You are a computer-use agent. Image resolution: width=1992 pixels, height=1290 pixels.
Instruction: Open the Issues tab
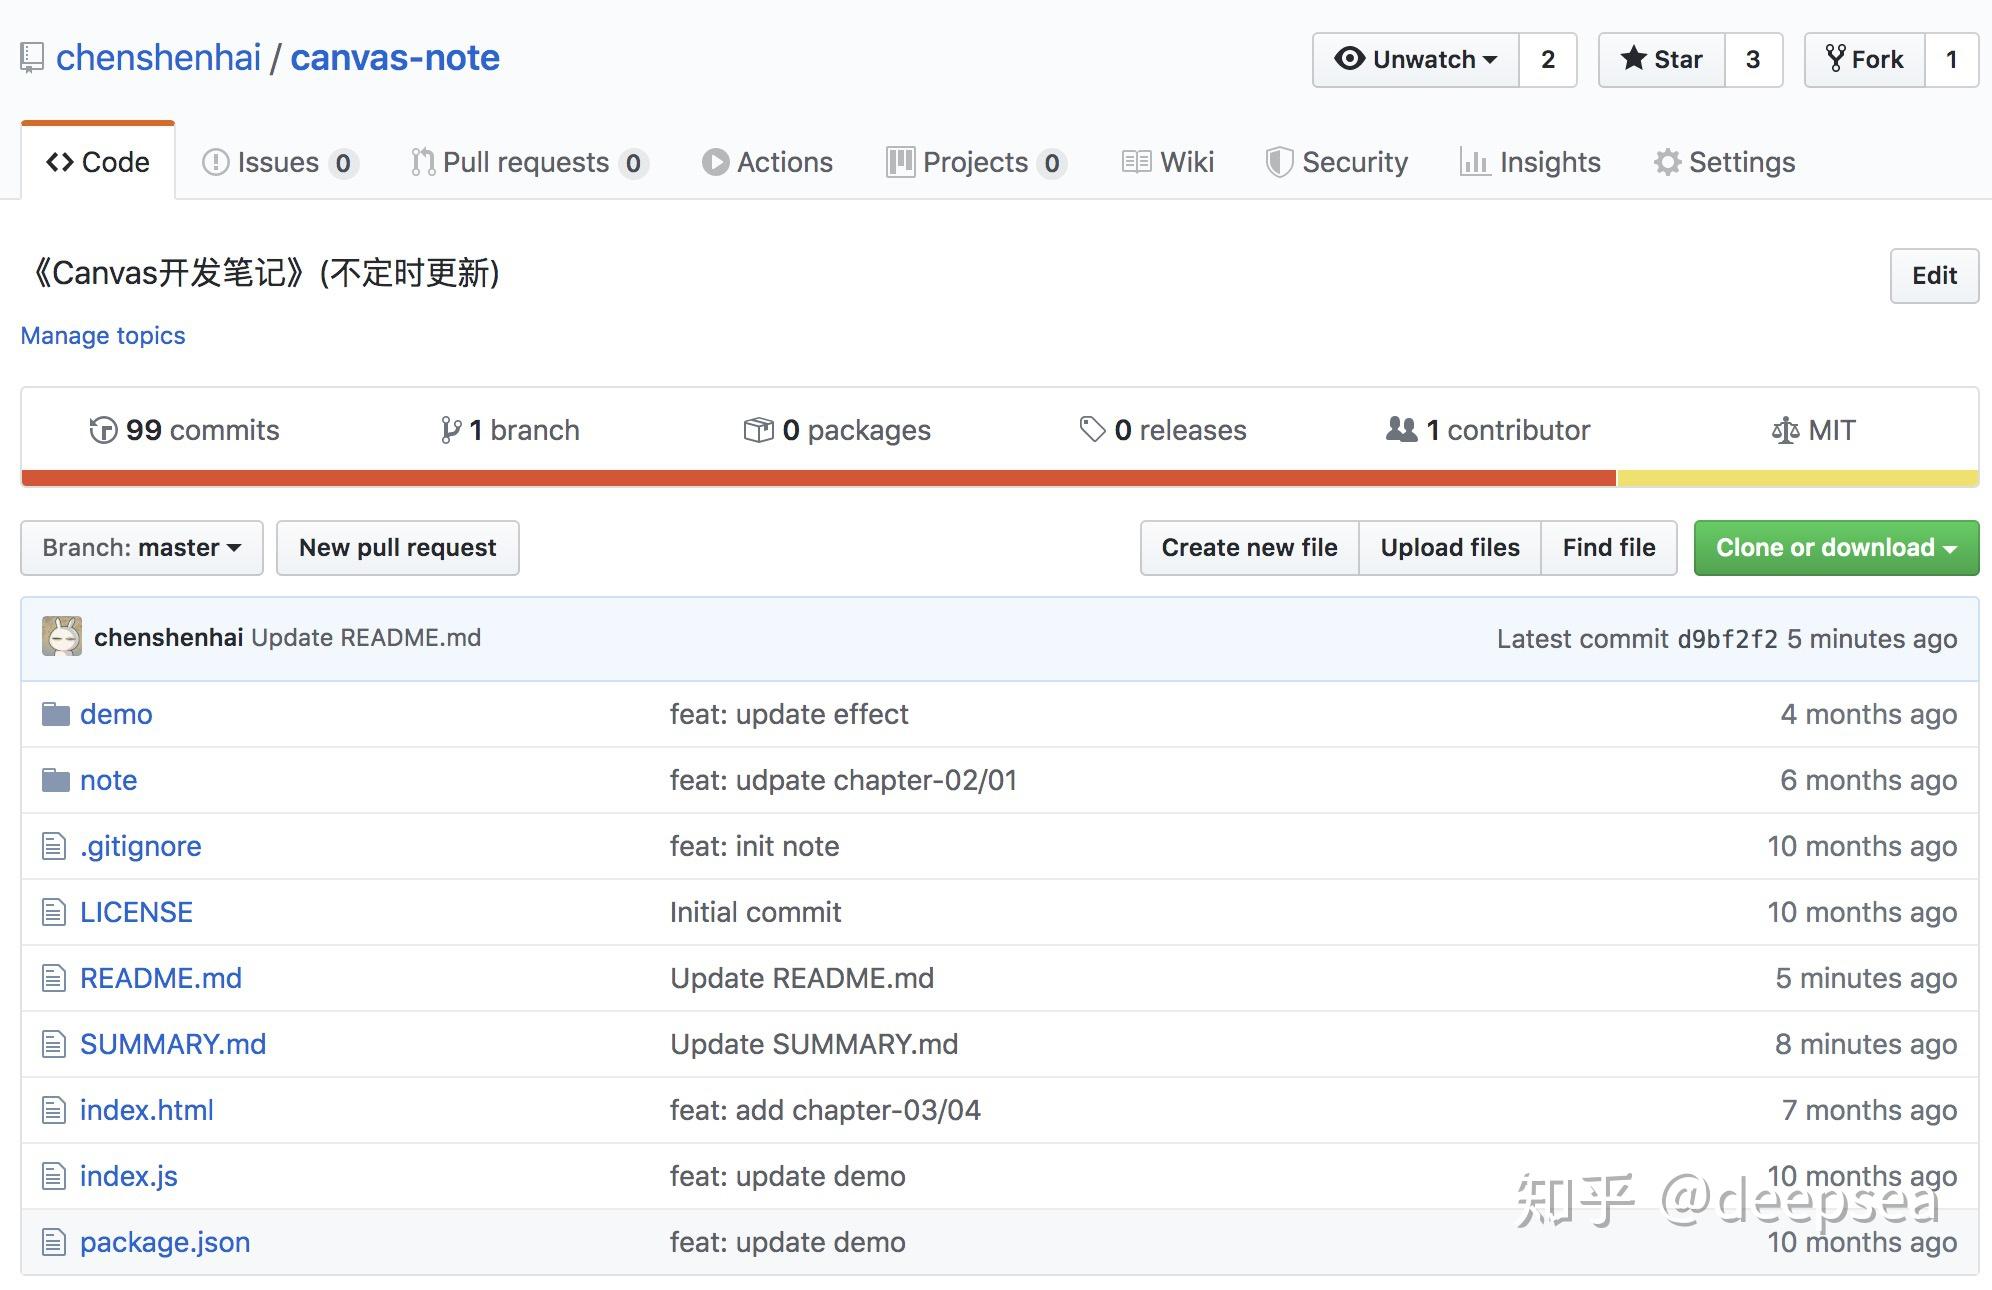tap(280, 162)
